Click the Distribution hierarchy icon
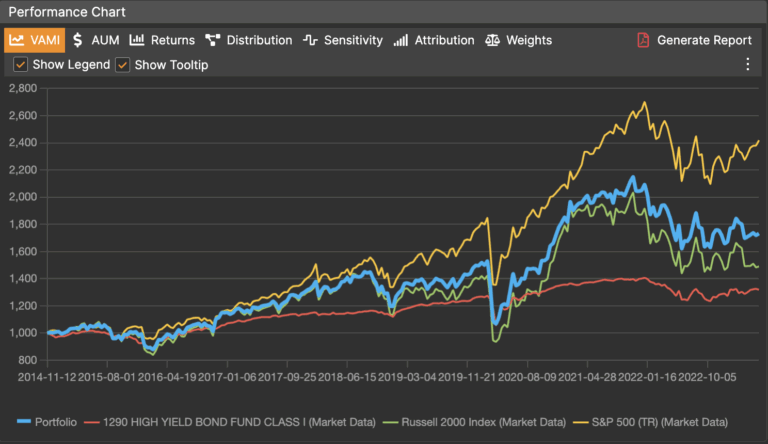Screen dimensions: 768x444 [212, 41]
